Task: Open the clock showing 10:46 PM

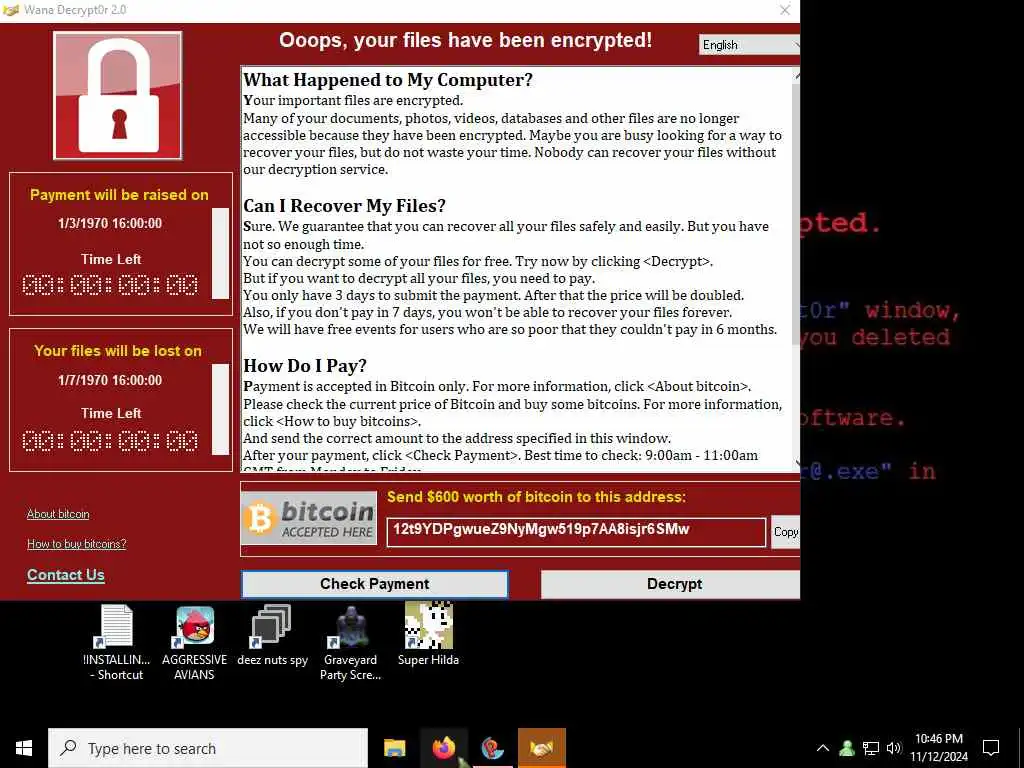Action: 939,748
